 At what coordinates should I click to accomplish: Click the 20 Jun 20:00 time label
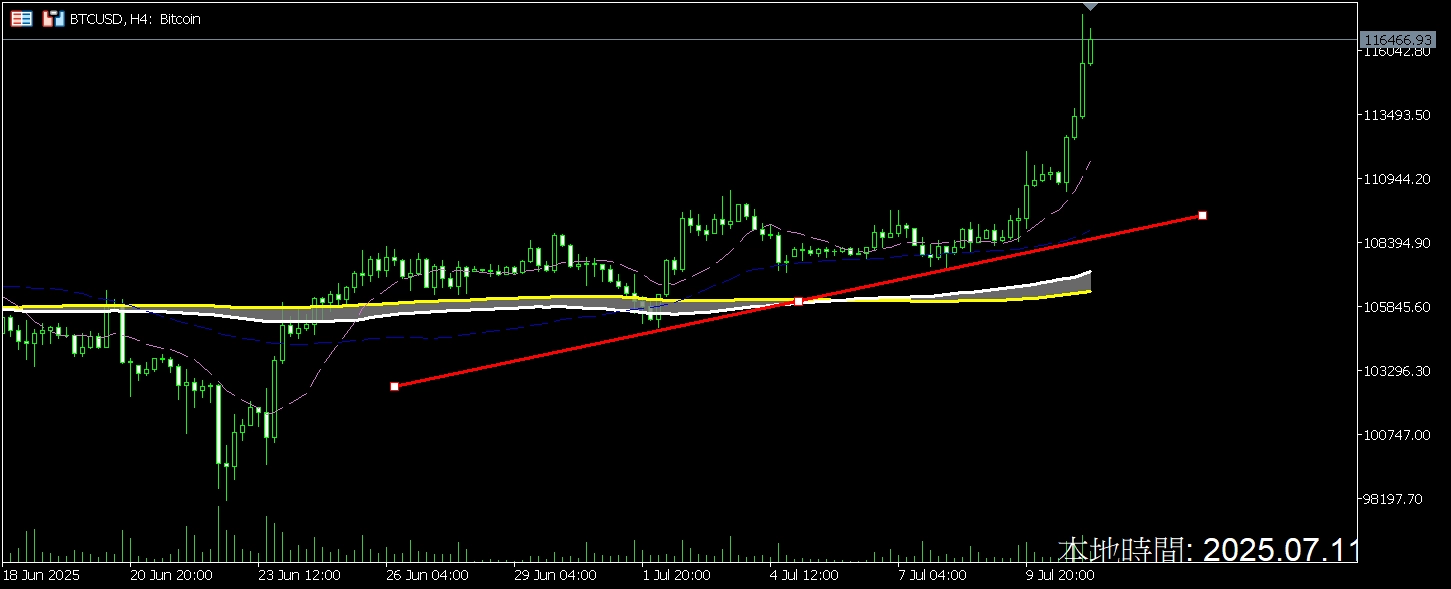click(171, 576)
